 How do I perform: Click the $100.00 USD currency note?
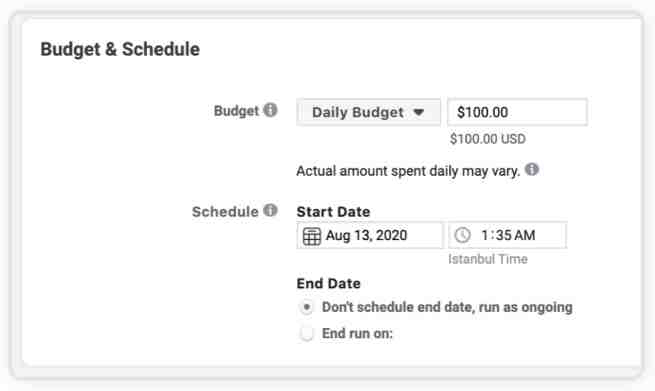click(487, 139)
